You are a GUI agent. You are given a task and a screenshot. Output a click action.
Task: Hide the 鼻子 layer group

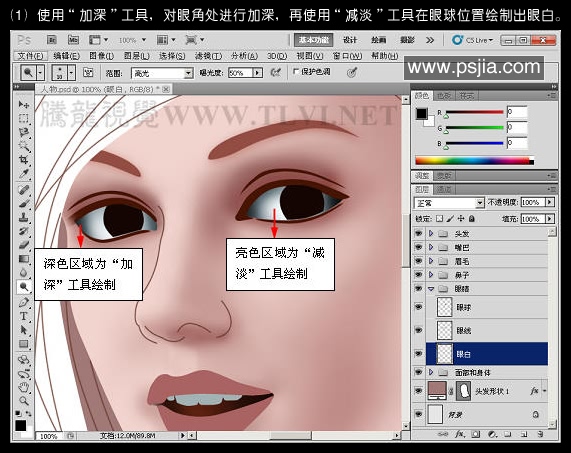click(x=418, y=275)
